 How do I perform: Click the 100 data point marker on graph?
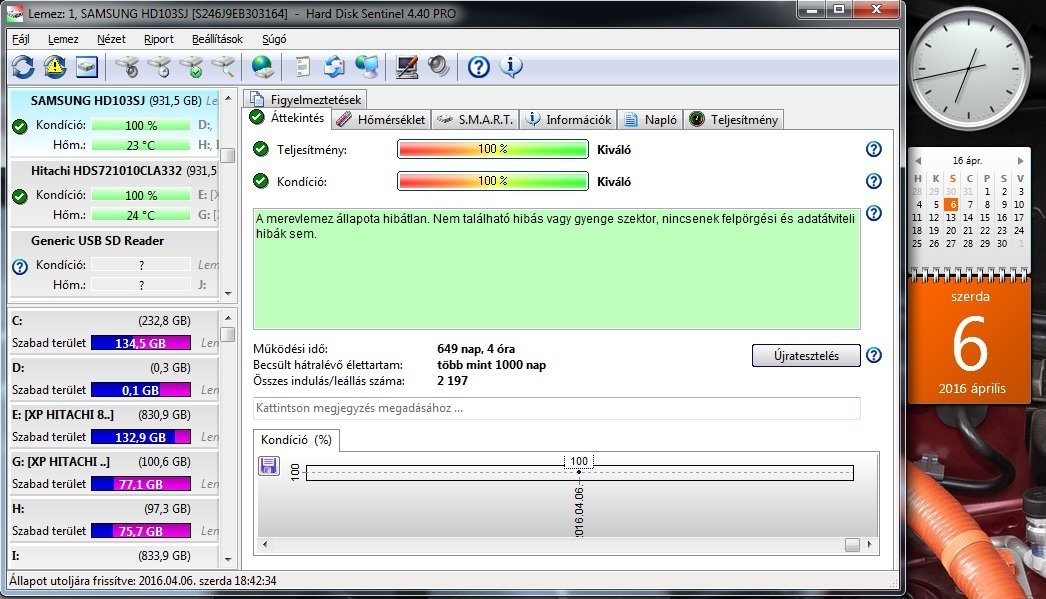578,472
